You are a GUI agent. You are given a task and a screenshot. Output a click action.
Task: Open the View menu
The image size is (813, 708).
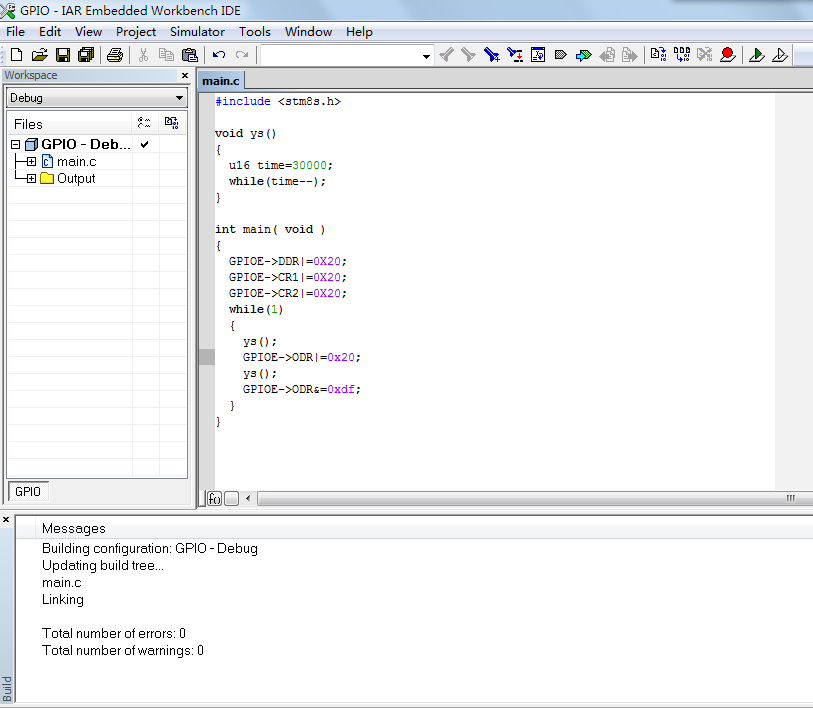point(88,32)
